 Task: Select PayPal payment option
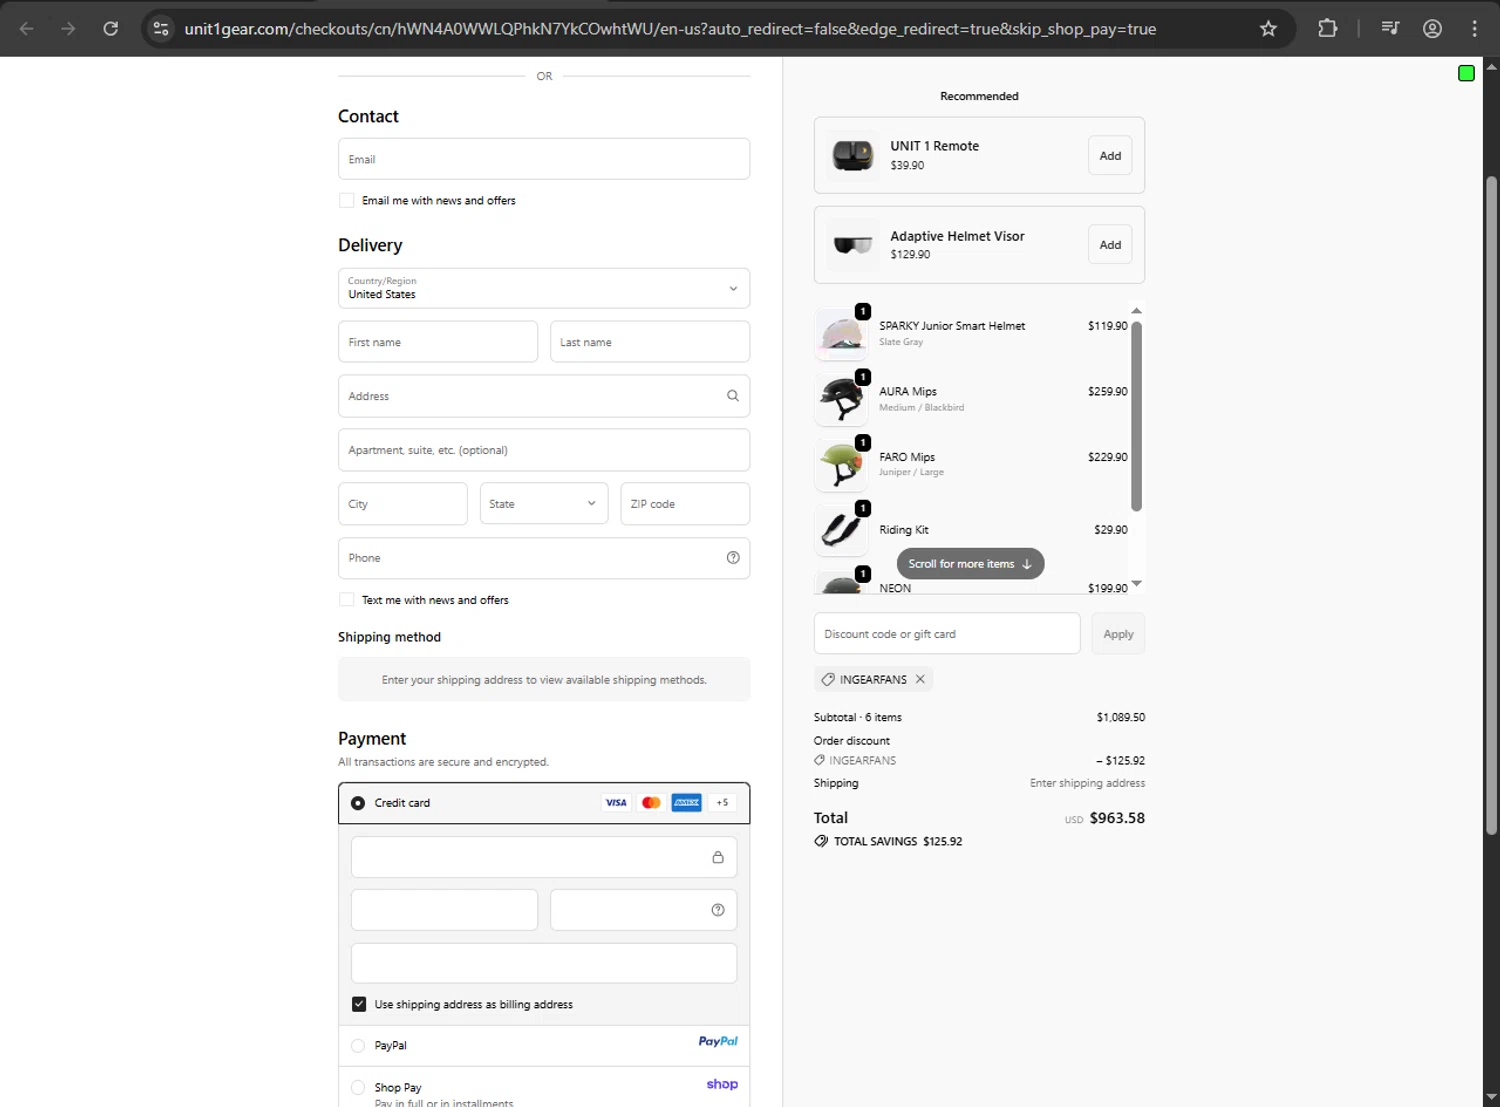pos(358,1046)
